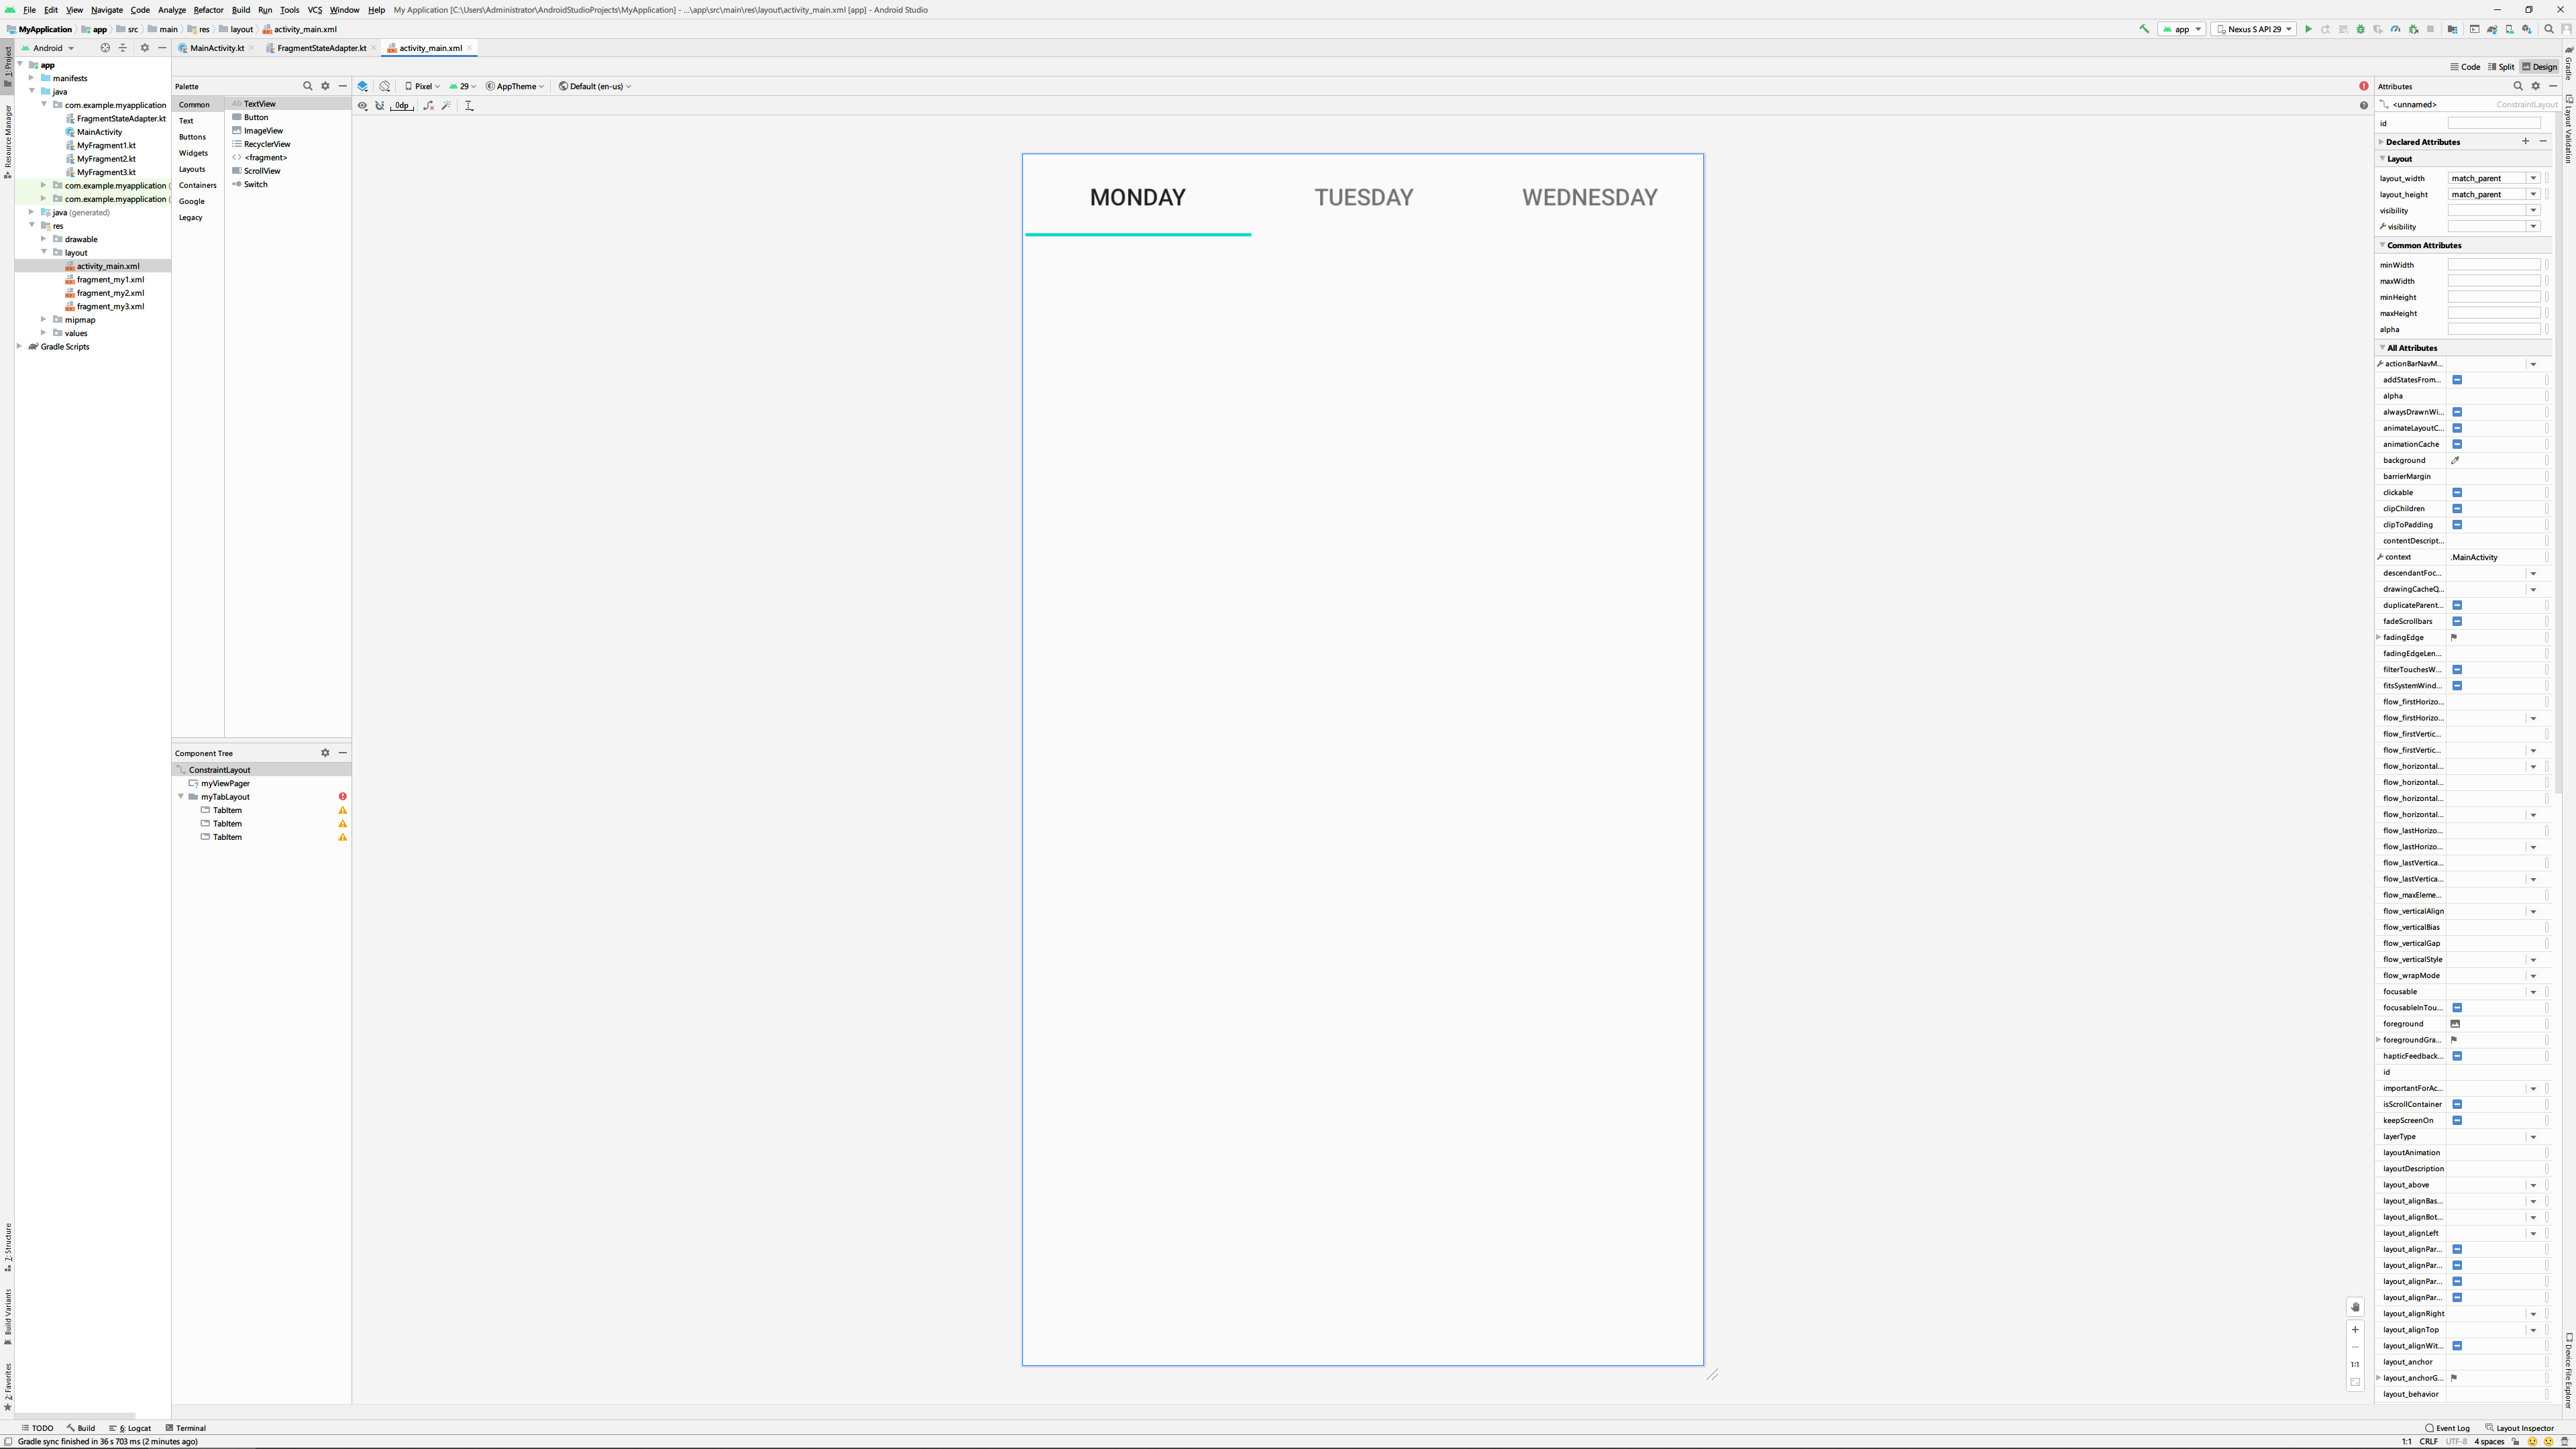This screenshot has height=1449, width=2576.
Task: Click the orientation rotate icon
Action: click(385, 86)
